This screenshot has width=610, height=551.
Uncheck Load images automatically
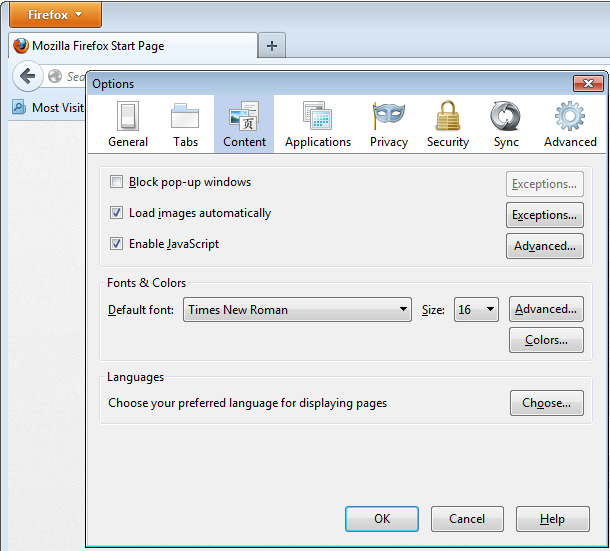pyautogui.click(x=117, y=213)
